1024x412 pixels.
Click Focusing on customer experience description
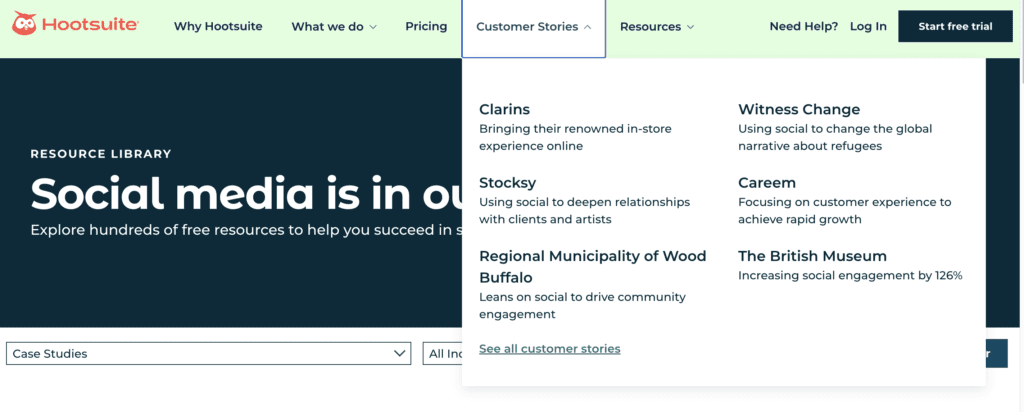[844, 210]
